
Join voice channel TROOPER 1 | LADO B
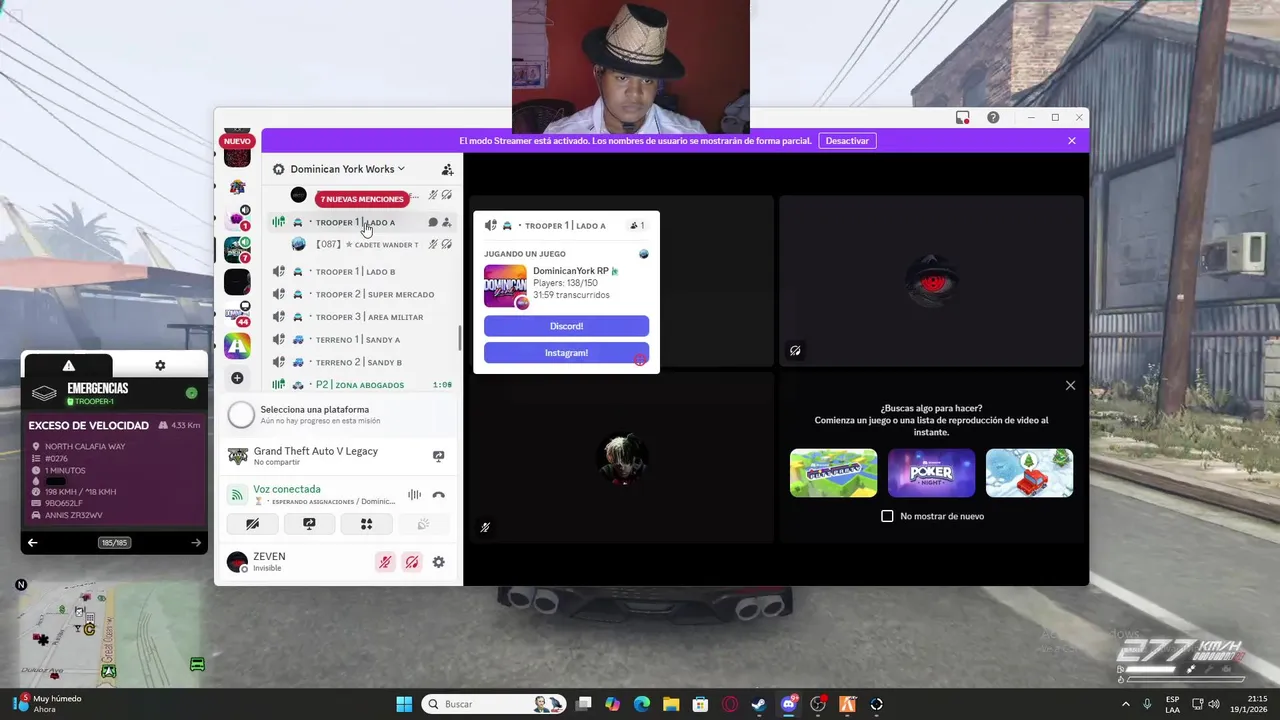pyautogui.click(x=360, y=272)
